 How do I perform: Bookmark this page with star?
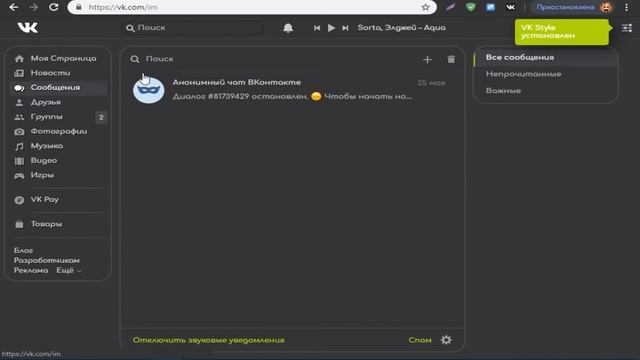click(x=426, y=7)
